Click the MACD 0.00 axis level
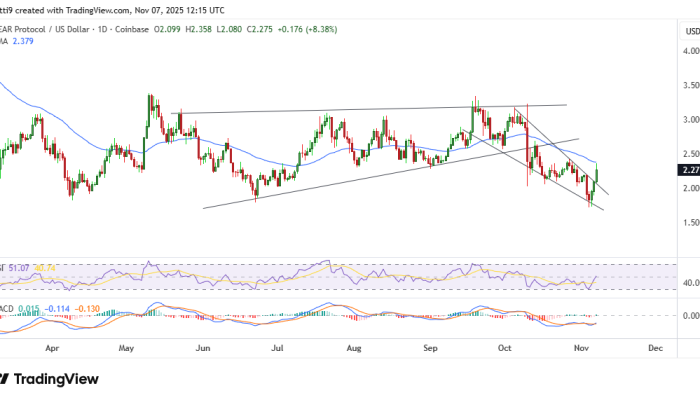This screenshot has height=400, width=700. pyautogui.click(x=689, y=315)
